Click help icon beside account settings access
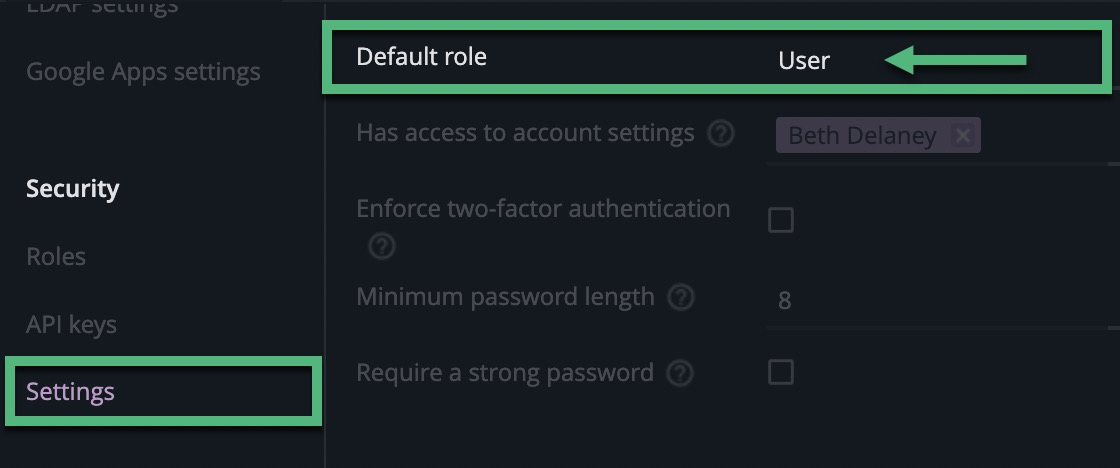Viewport: 1120px width, 468px height. [720, 133]
